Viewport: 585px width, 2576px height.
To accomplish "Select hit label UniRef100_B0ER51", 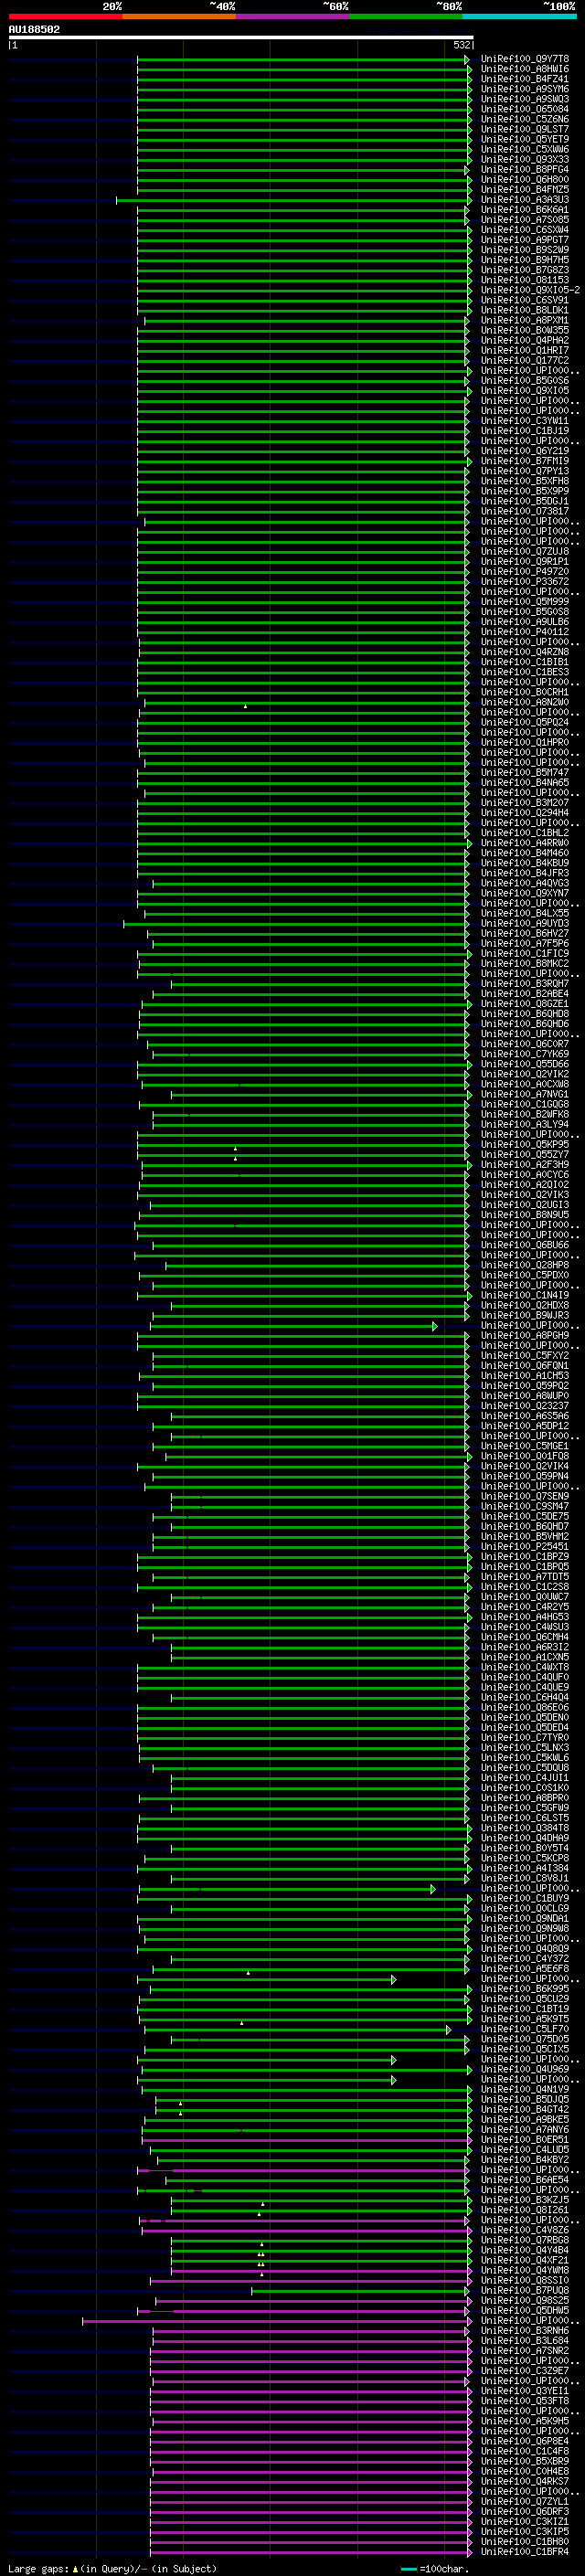I will pyautogui.click(x=525, y=2140).
